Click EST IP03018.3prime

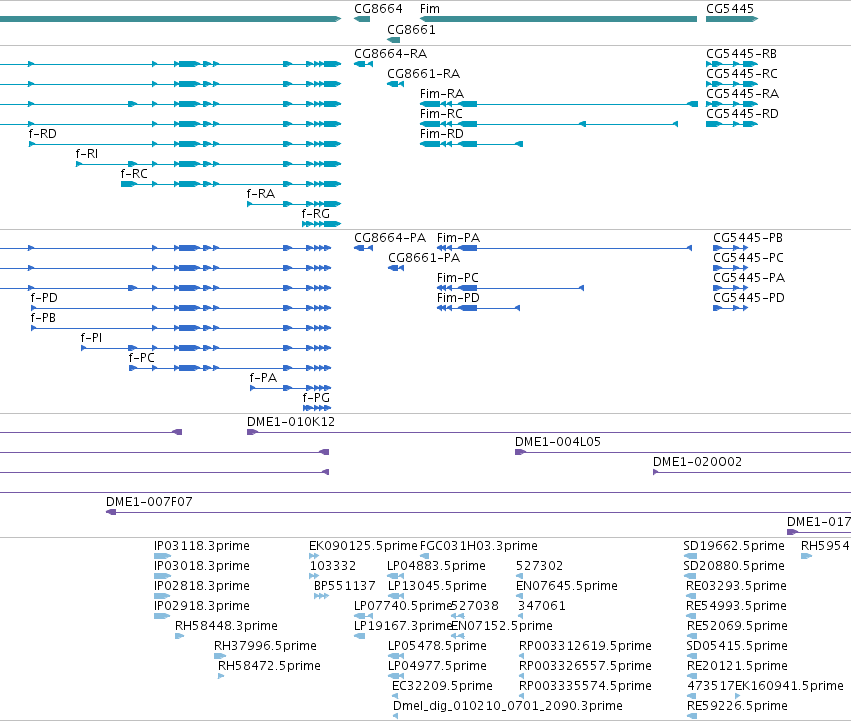202,567
